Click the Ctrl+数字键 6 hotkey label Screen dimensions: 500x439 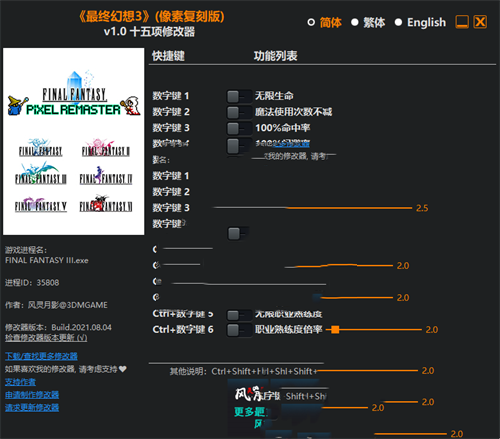coord(183,330)
